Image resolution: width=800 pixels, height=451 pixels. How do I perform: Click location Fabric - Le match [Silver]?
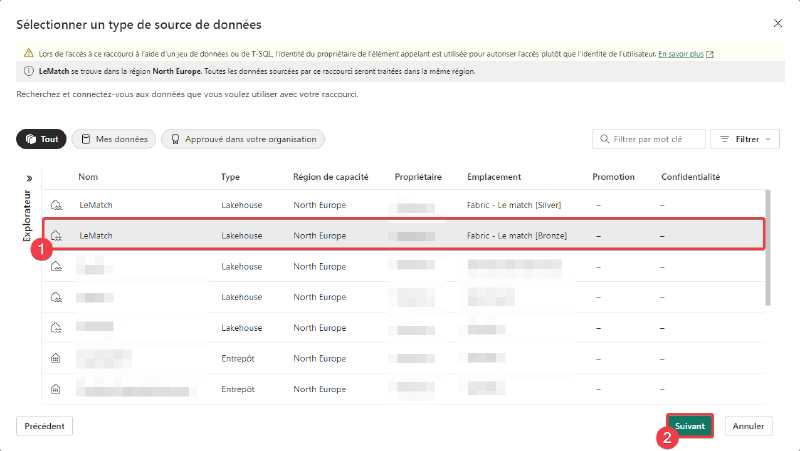514,205
